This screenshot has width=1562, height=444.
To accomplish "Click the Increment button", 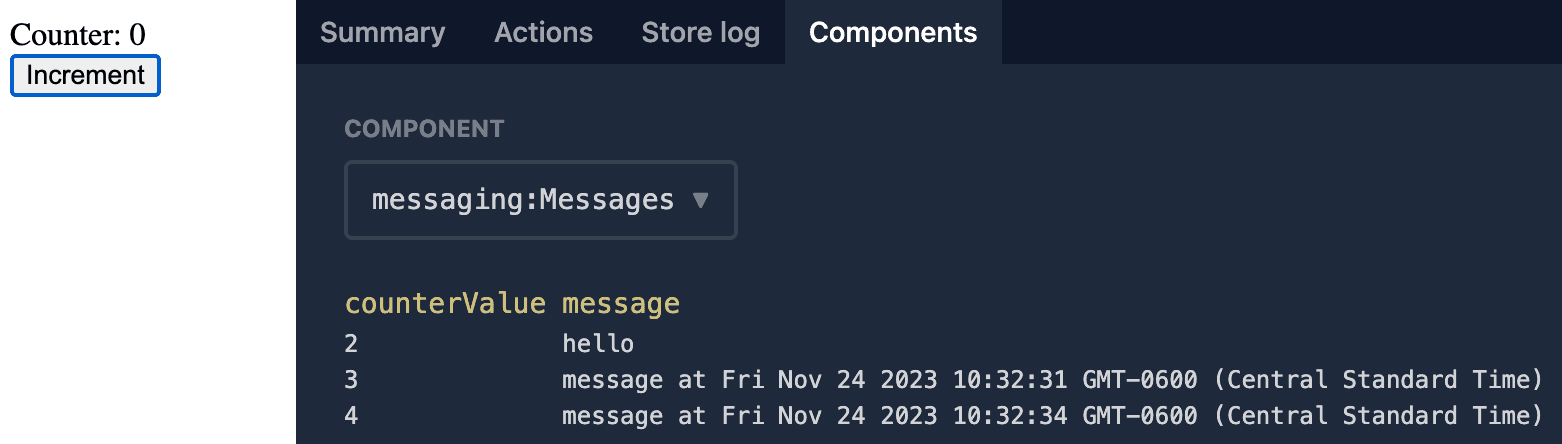I will pos(85,76).
